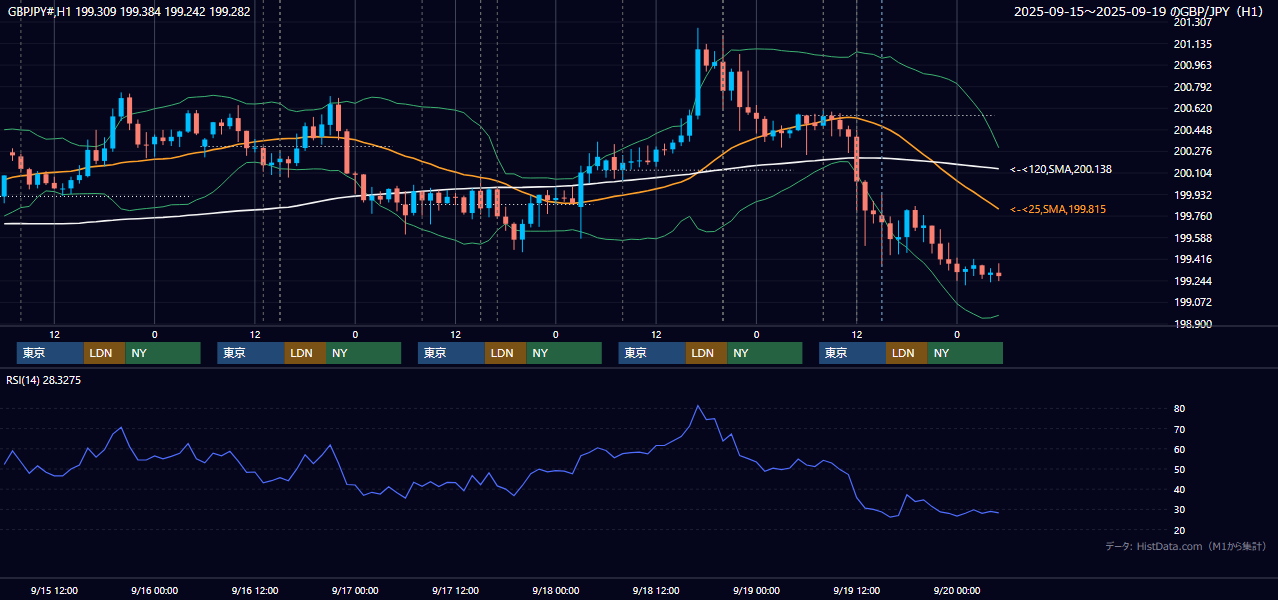Select the RSI scale level 70
The width and height of the screenshot is (1278, 600).
point(1180,429)
